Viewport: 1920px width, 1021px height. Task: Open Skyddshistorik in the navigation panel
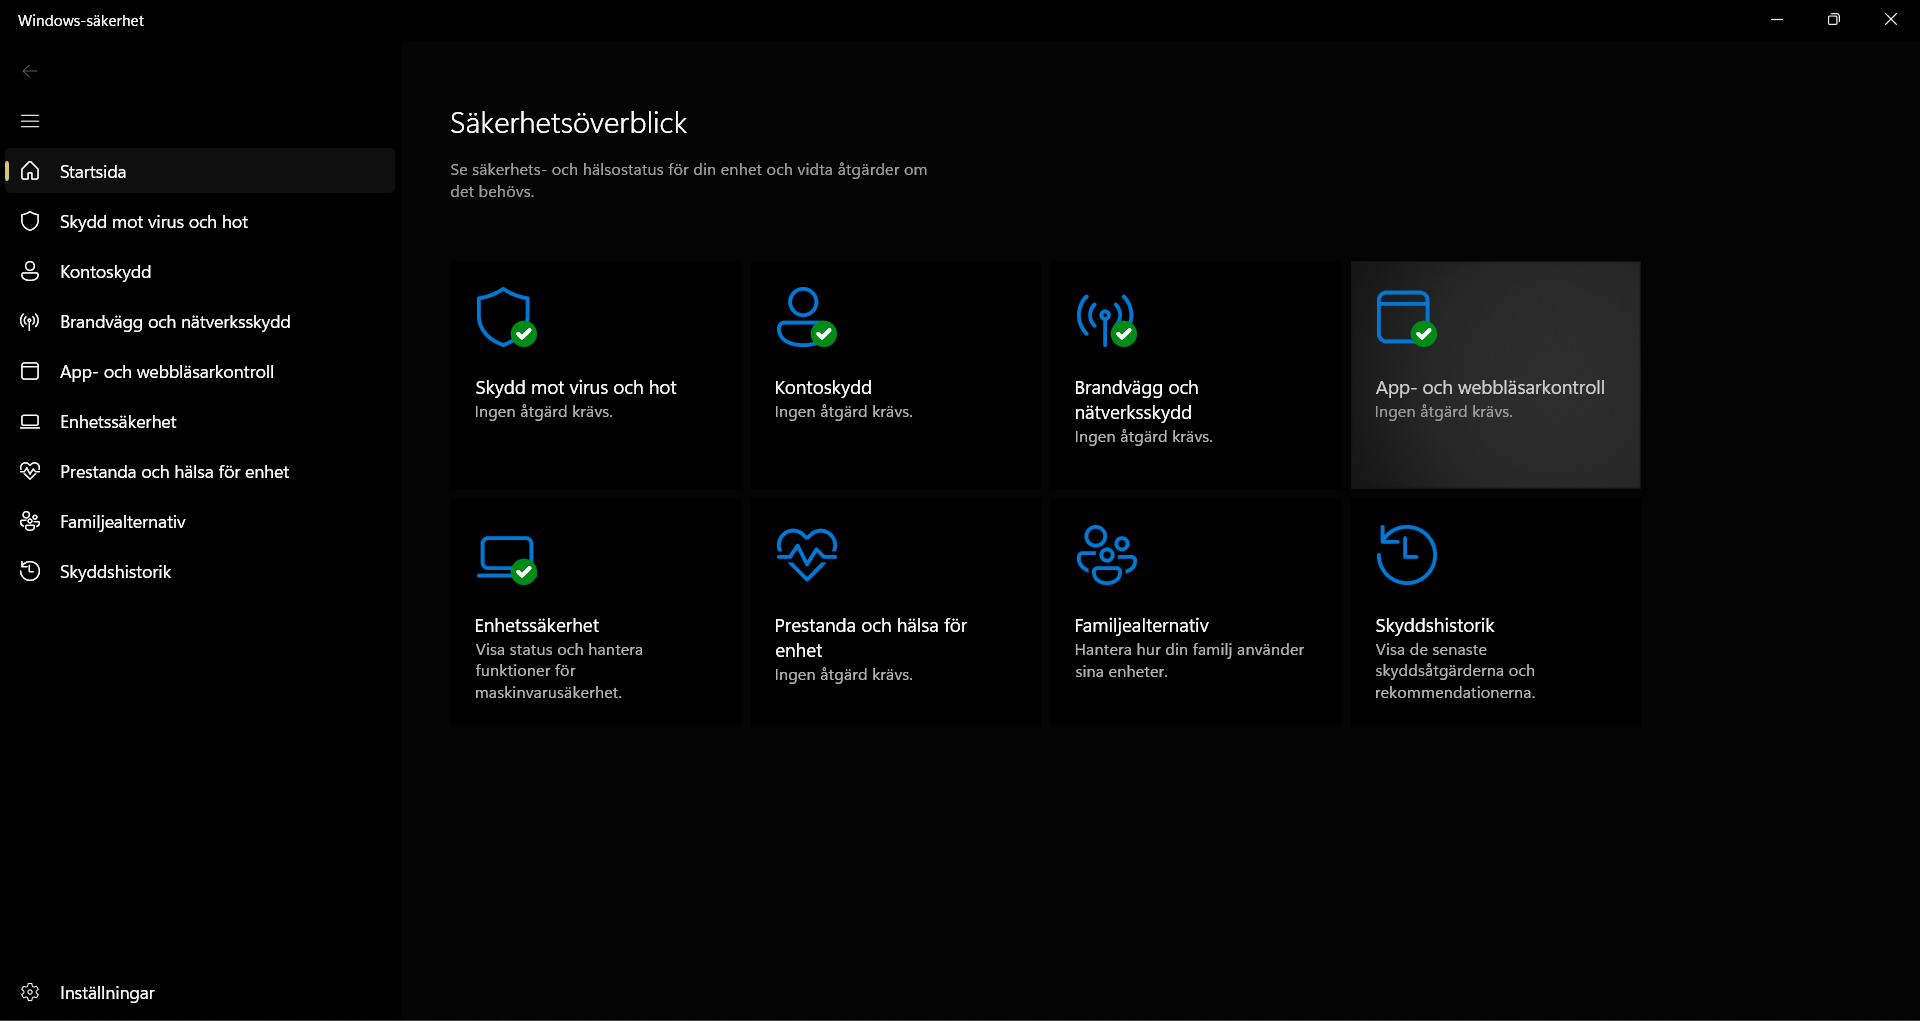click(x=116, y=571)
